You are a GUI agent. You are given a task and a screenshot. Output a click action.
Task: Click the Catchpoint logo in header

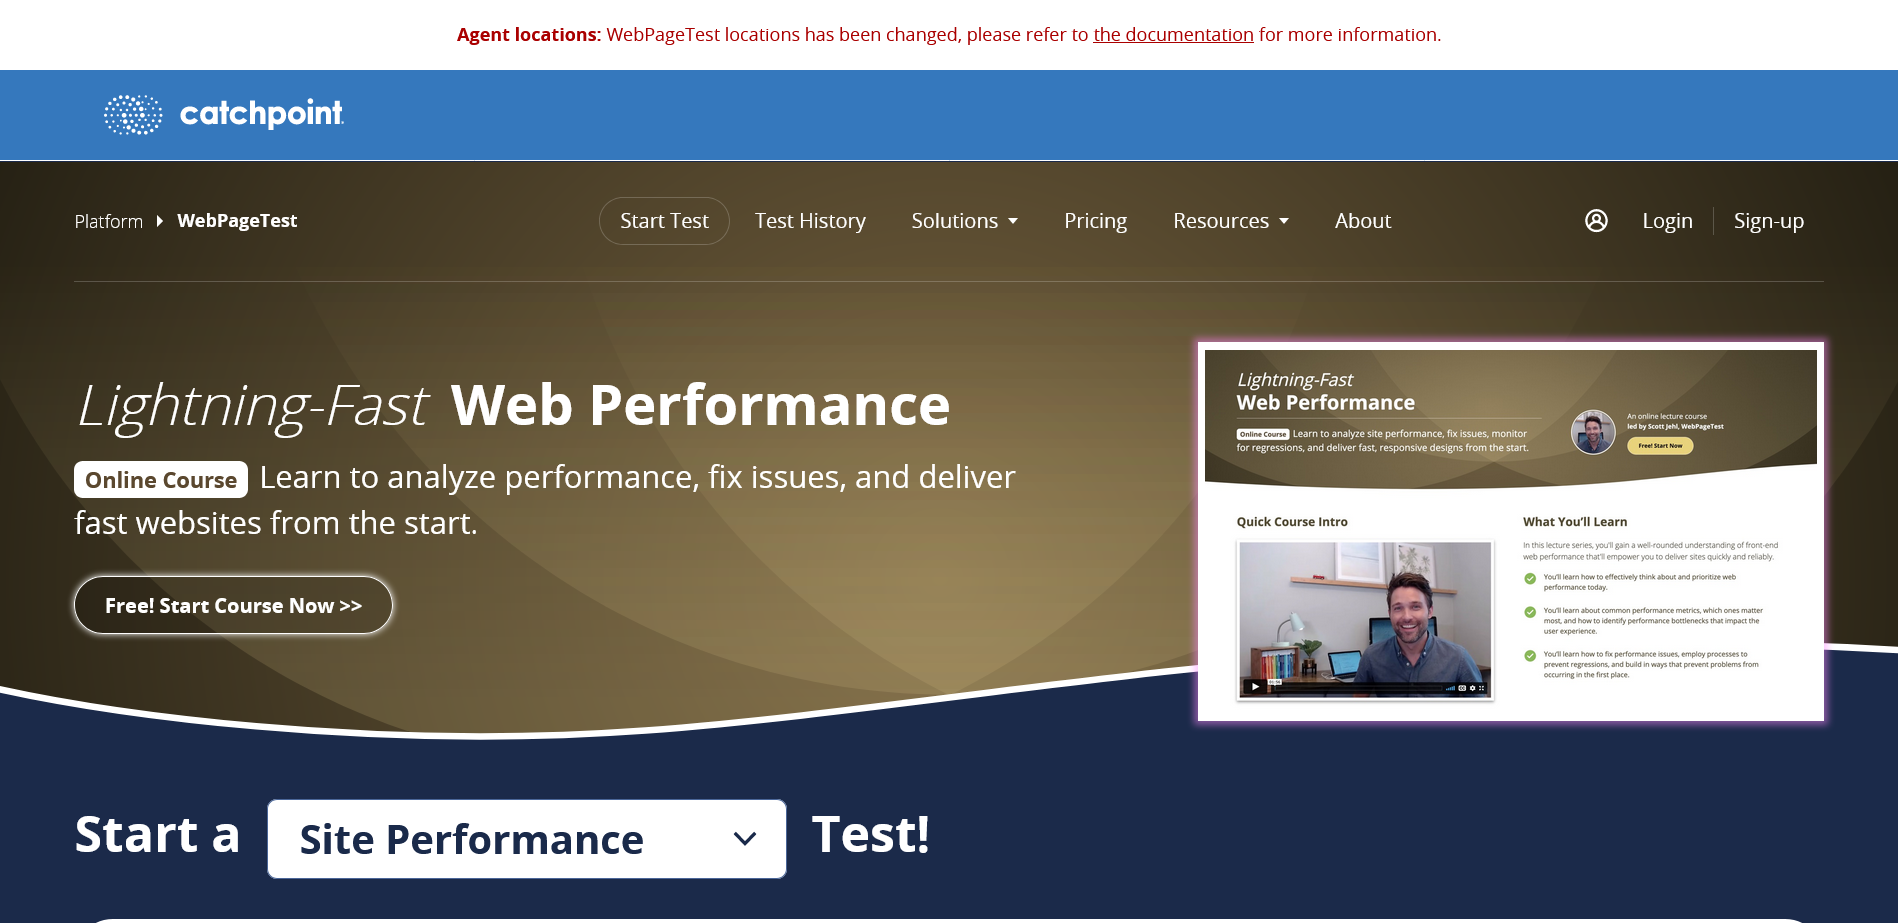click(x=224, y=114)
